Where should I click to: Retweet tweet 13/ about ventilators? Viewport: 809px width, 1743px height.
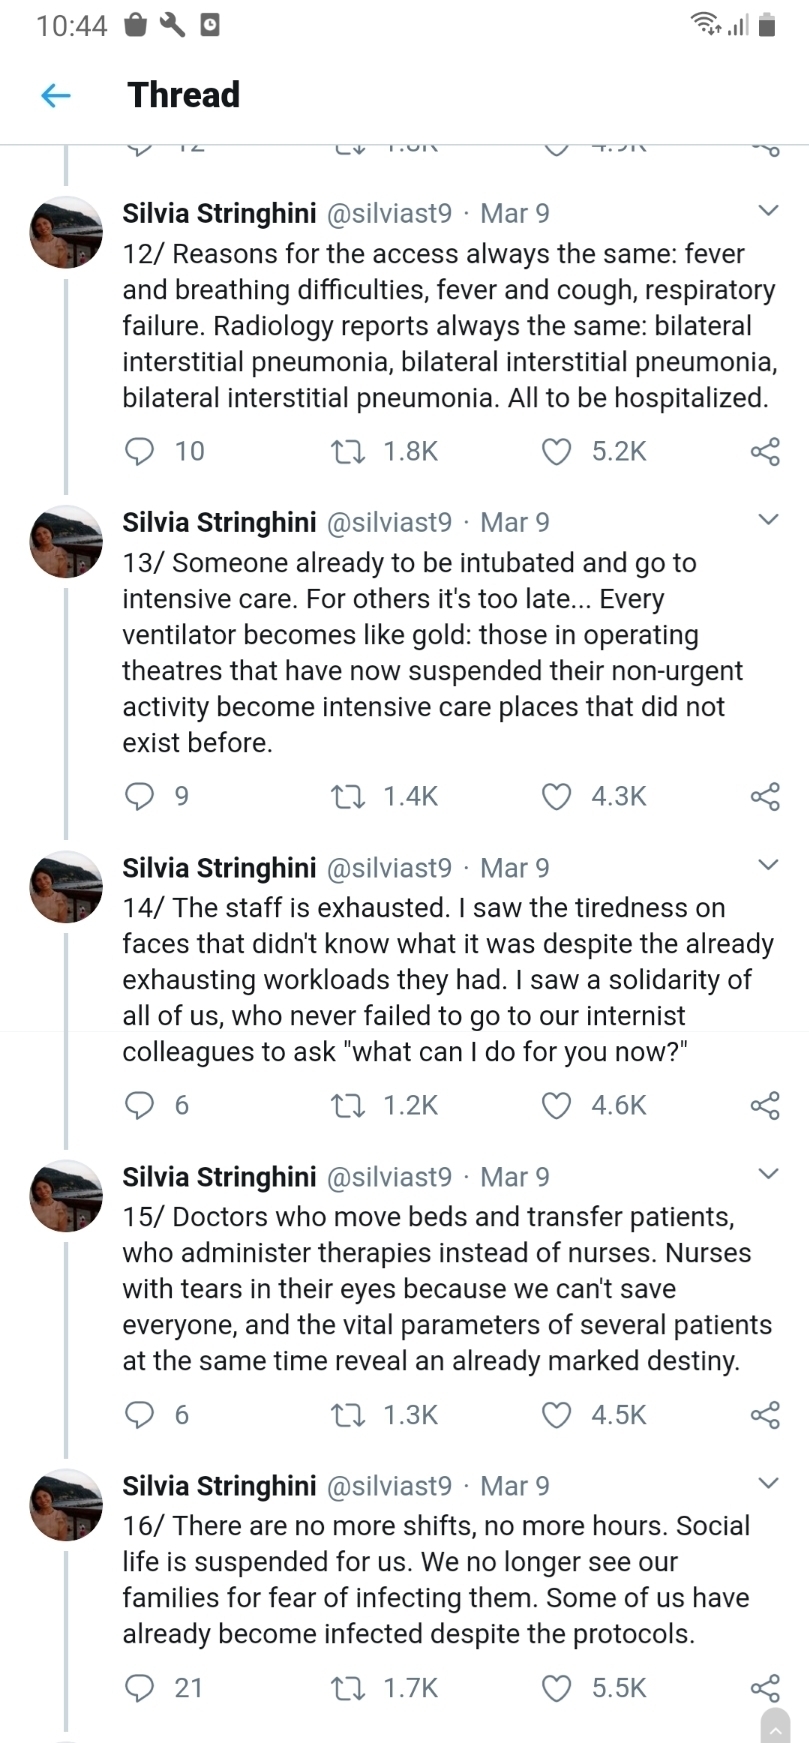[x=346, y=797]
